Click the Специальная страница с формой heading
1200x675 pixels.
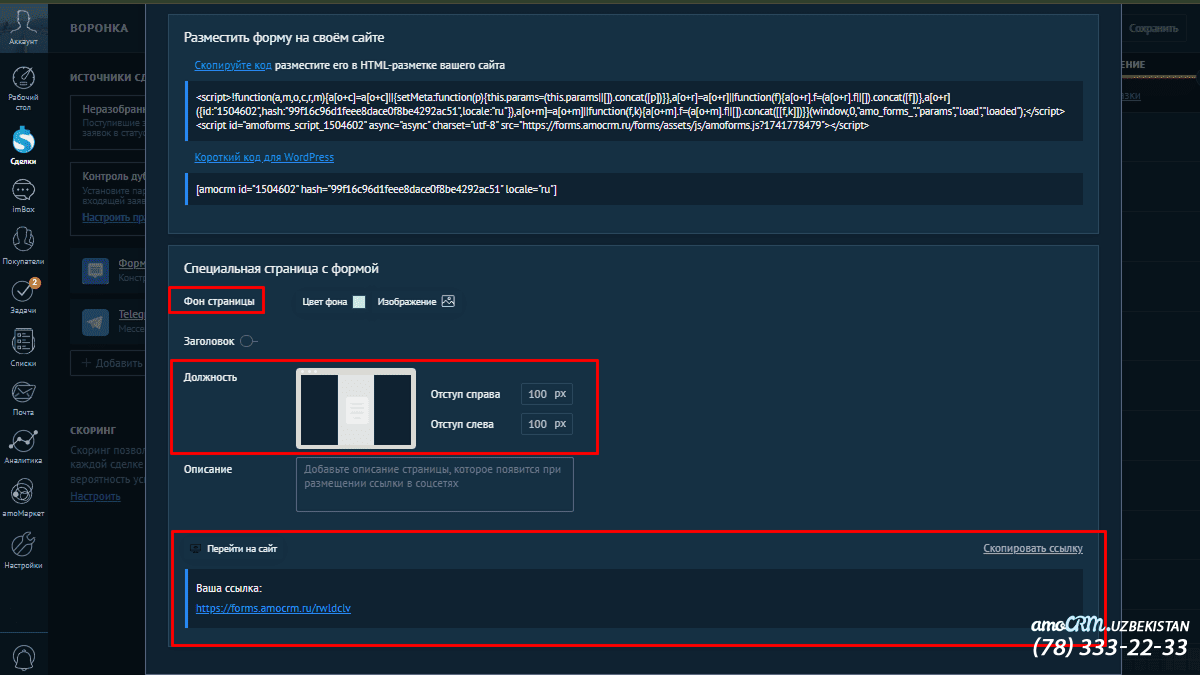point(281,269)
